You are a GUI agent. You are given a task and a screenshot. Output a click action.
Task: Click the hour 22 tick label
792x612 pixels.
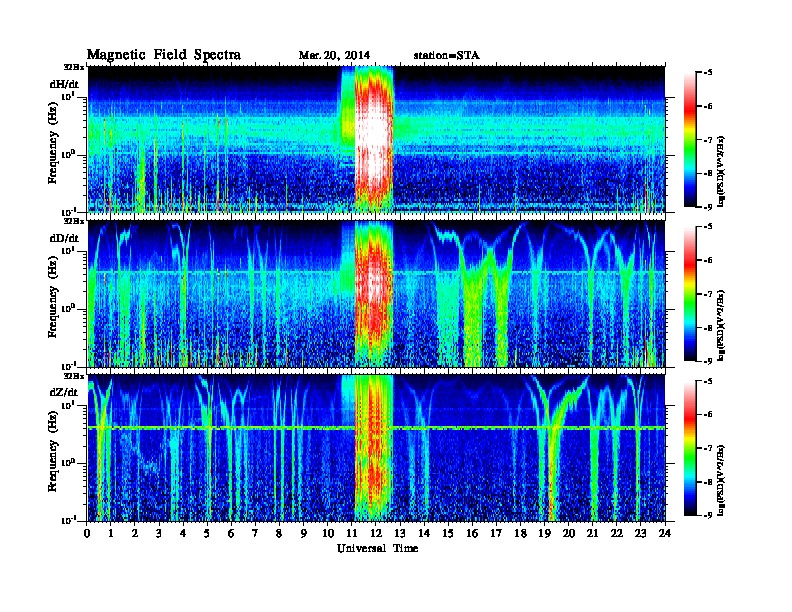pyautogui.click(x=617, y=534)
